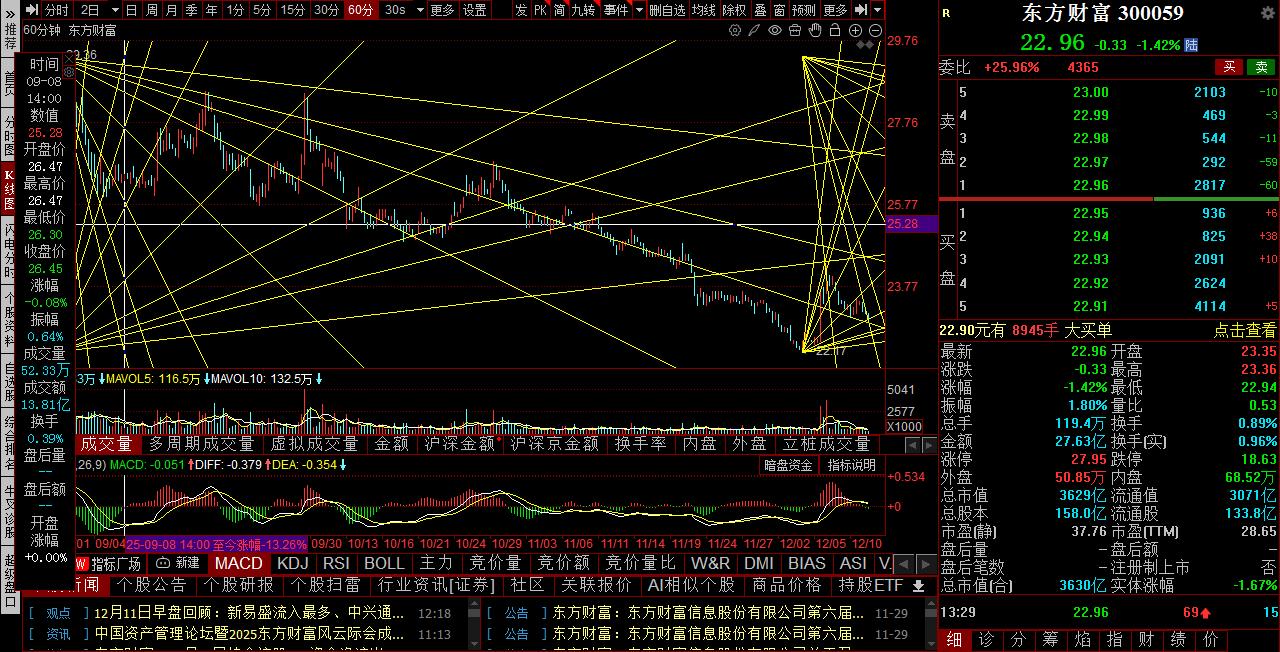This screenshot has width=1280, height=652.
Task: Toggle chart eye visibility icon
Action: point(775,31)
